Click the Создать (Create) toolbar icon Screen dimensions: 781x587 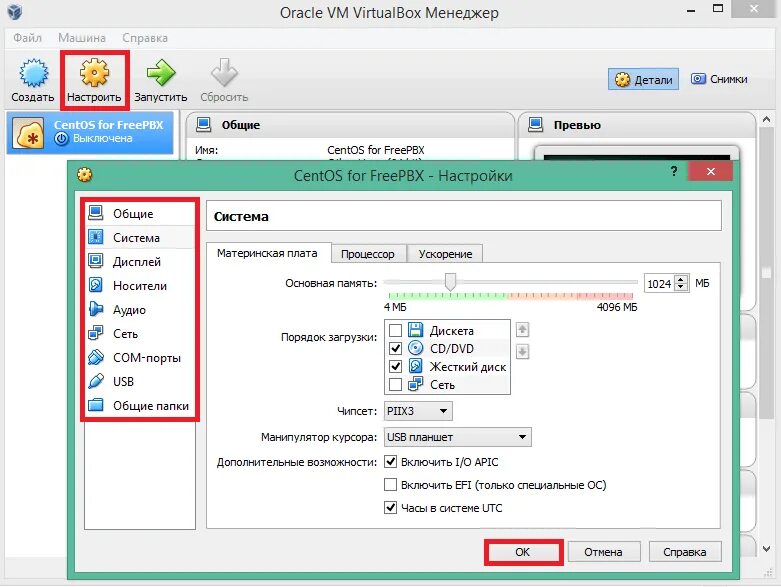coord(33,73)
